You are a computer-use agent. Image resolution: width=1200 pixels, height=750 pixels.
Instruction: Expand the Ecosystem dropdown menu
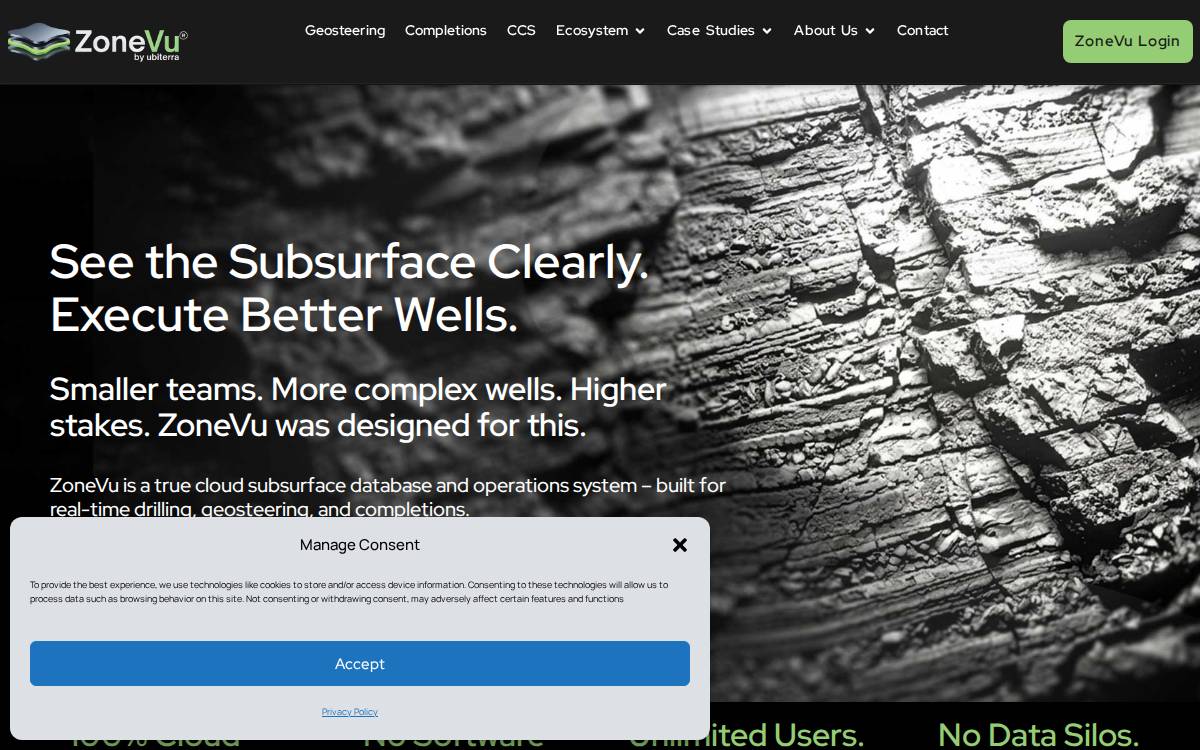click(601, 31)
